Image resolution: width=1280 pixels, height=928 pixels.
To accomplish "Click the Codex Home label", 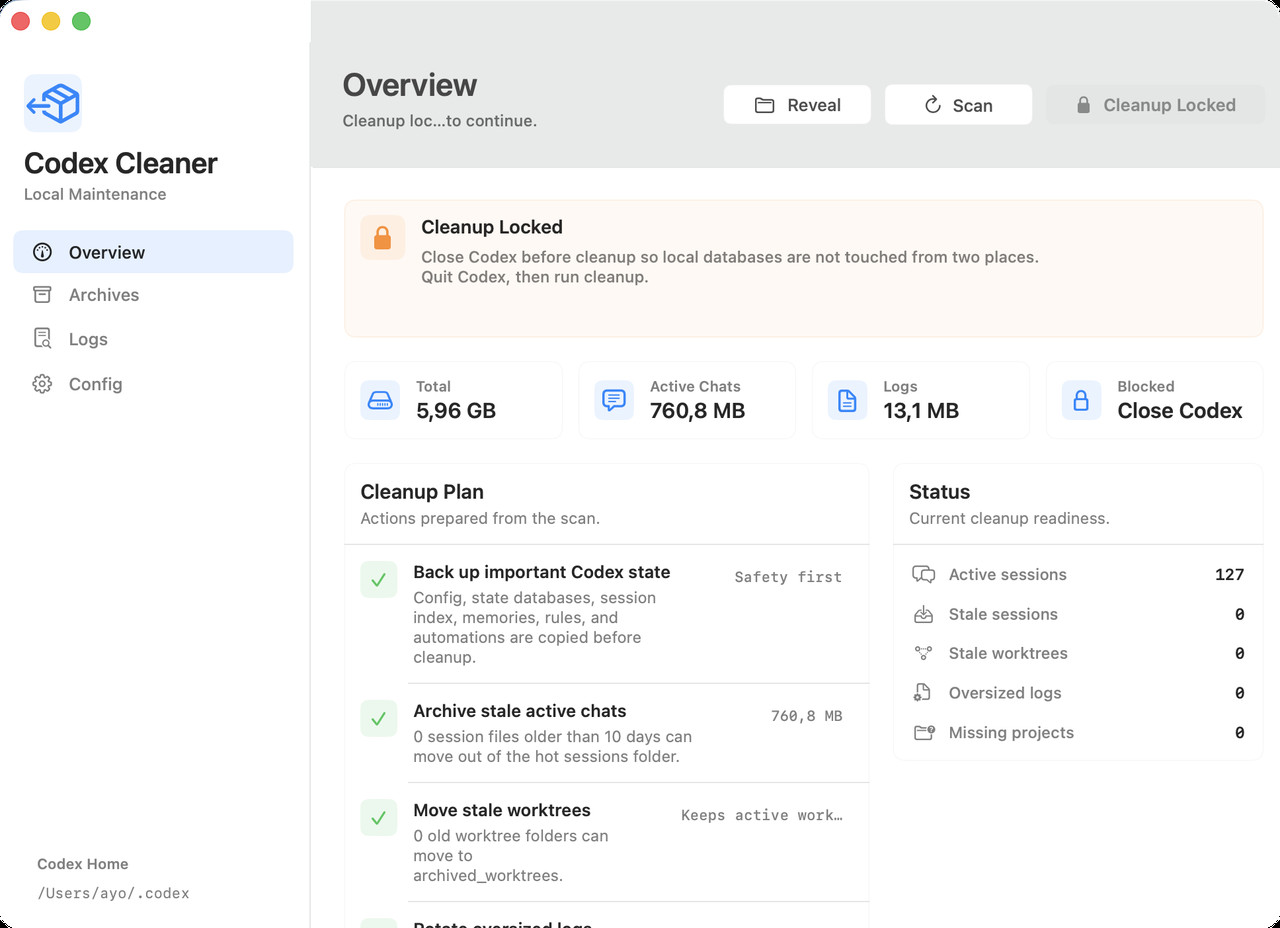I will (x=83, y=864).
